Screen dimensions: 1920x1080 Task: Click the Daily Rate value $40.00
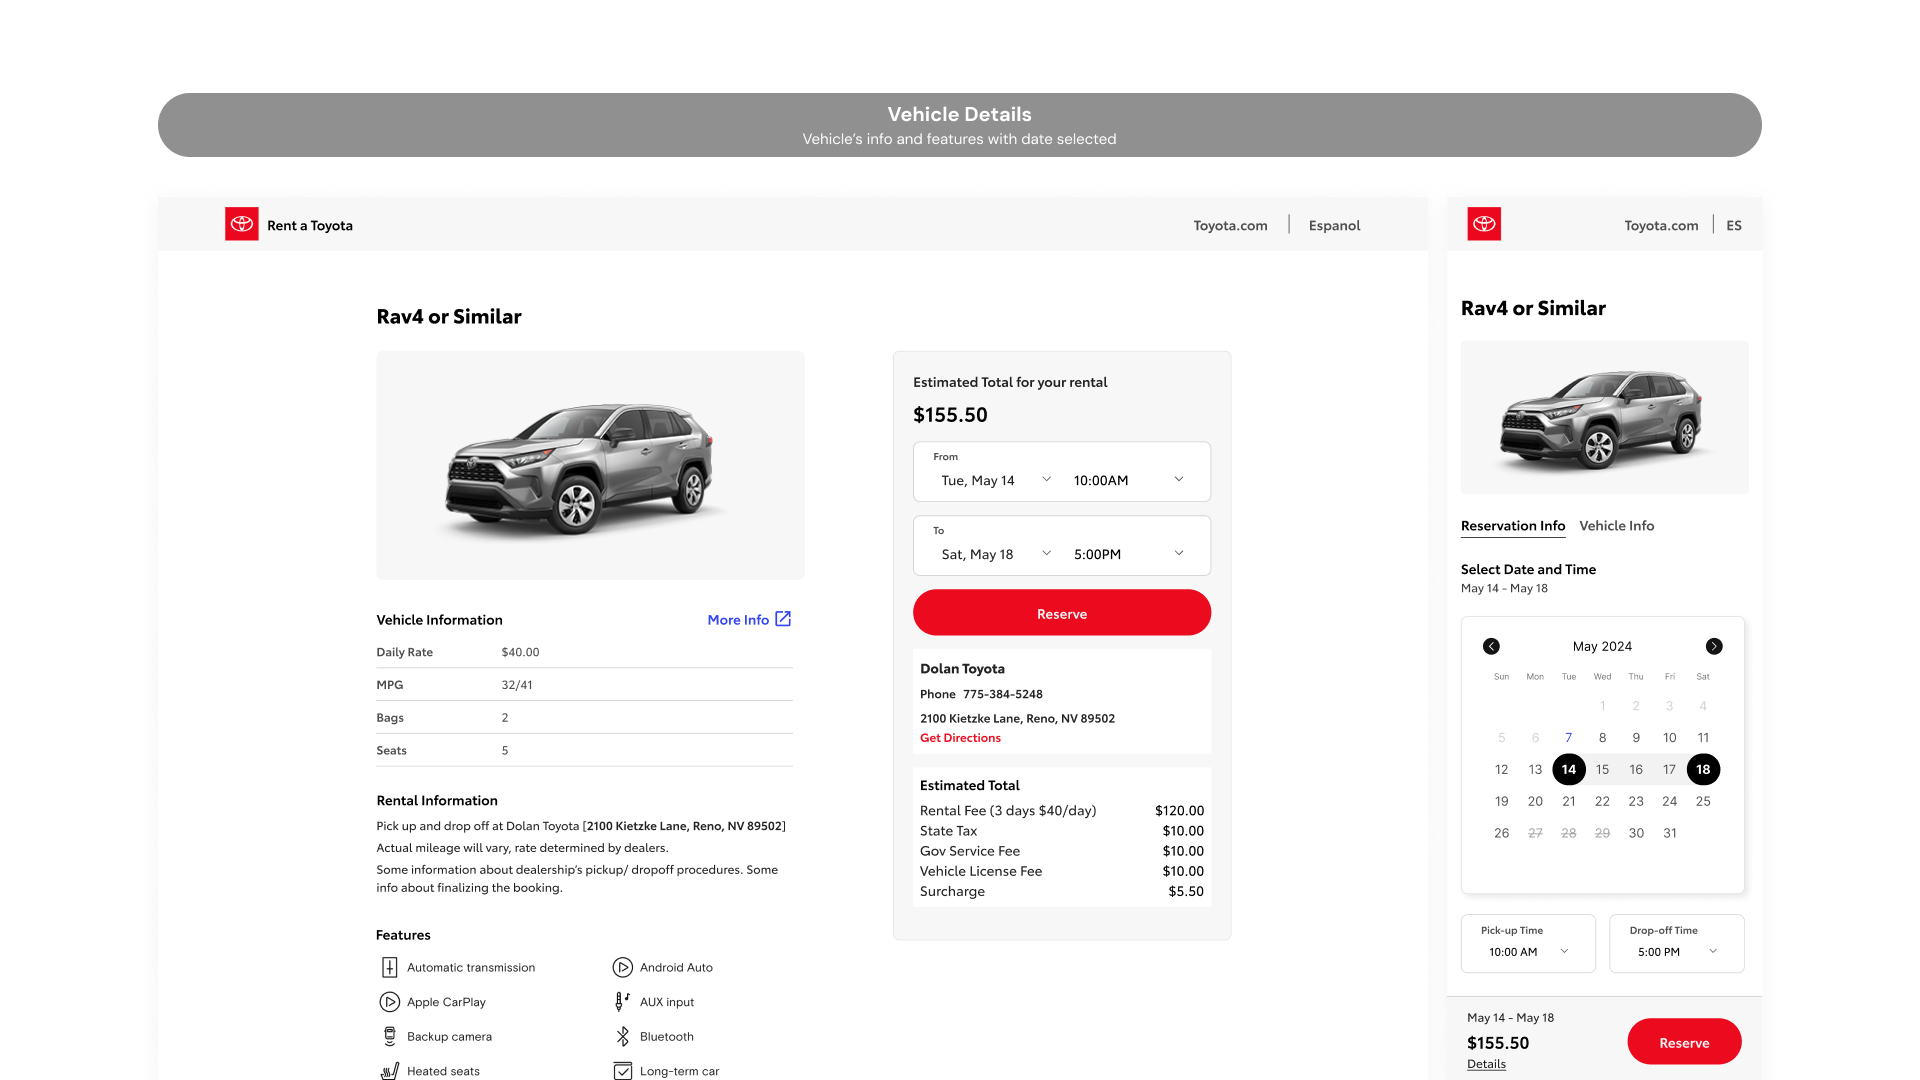[x=520, y=652]
